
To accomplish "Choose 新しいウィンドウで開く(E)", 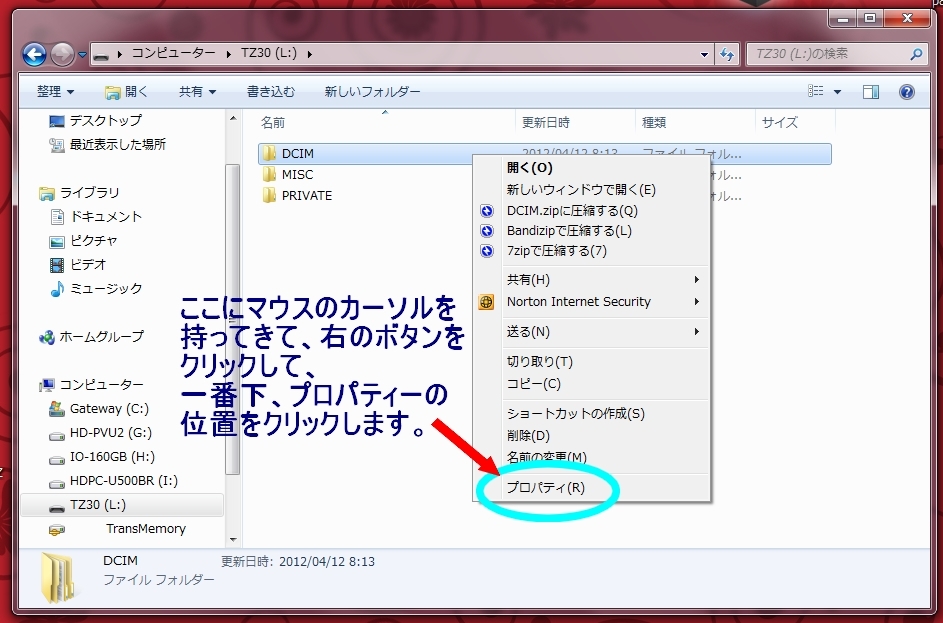I will coord(592,190).
